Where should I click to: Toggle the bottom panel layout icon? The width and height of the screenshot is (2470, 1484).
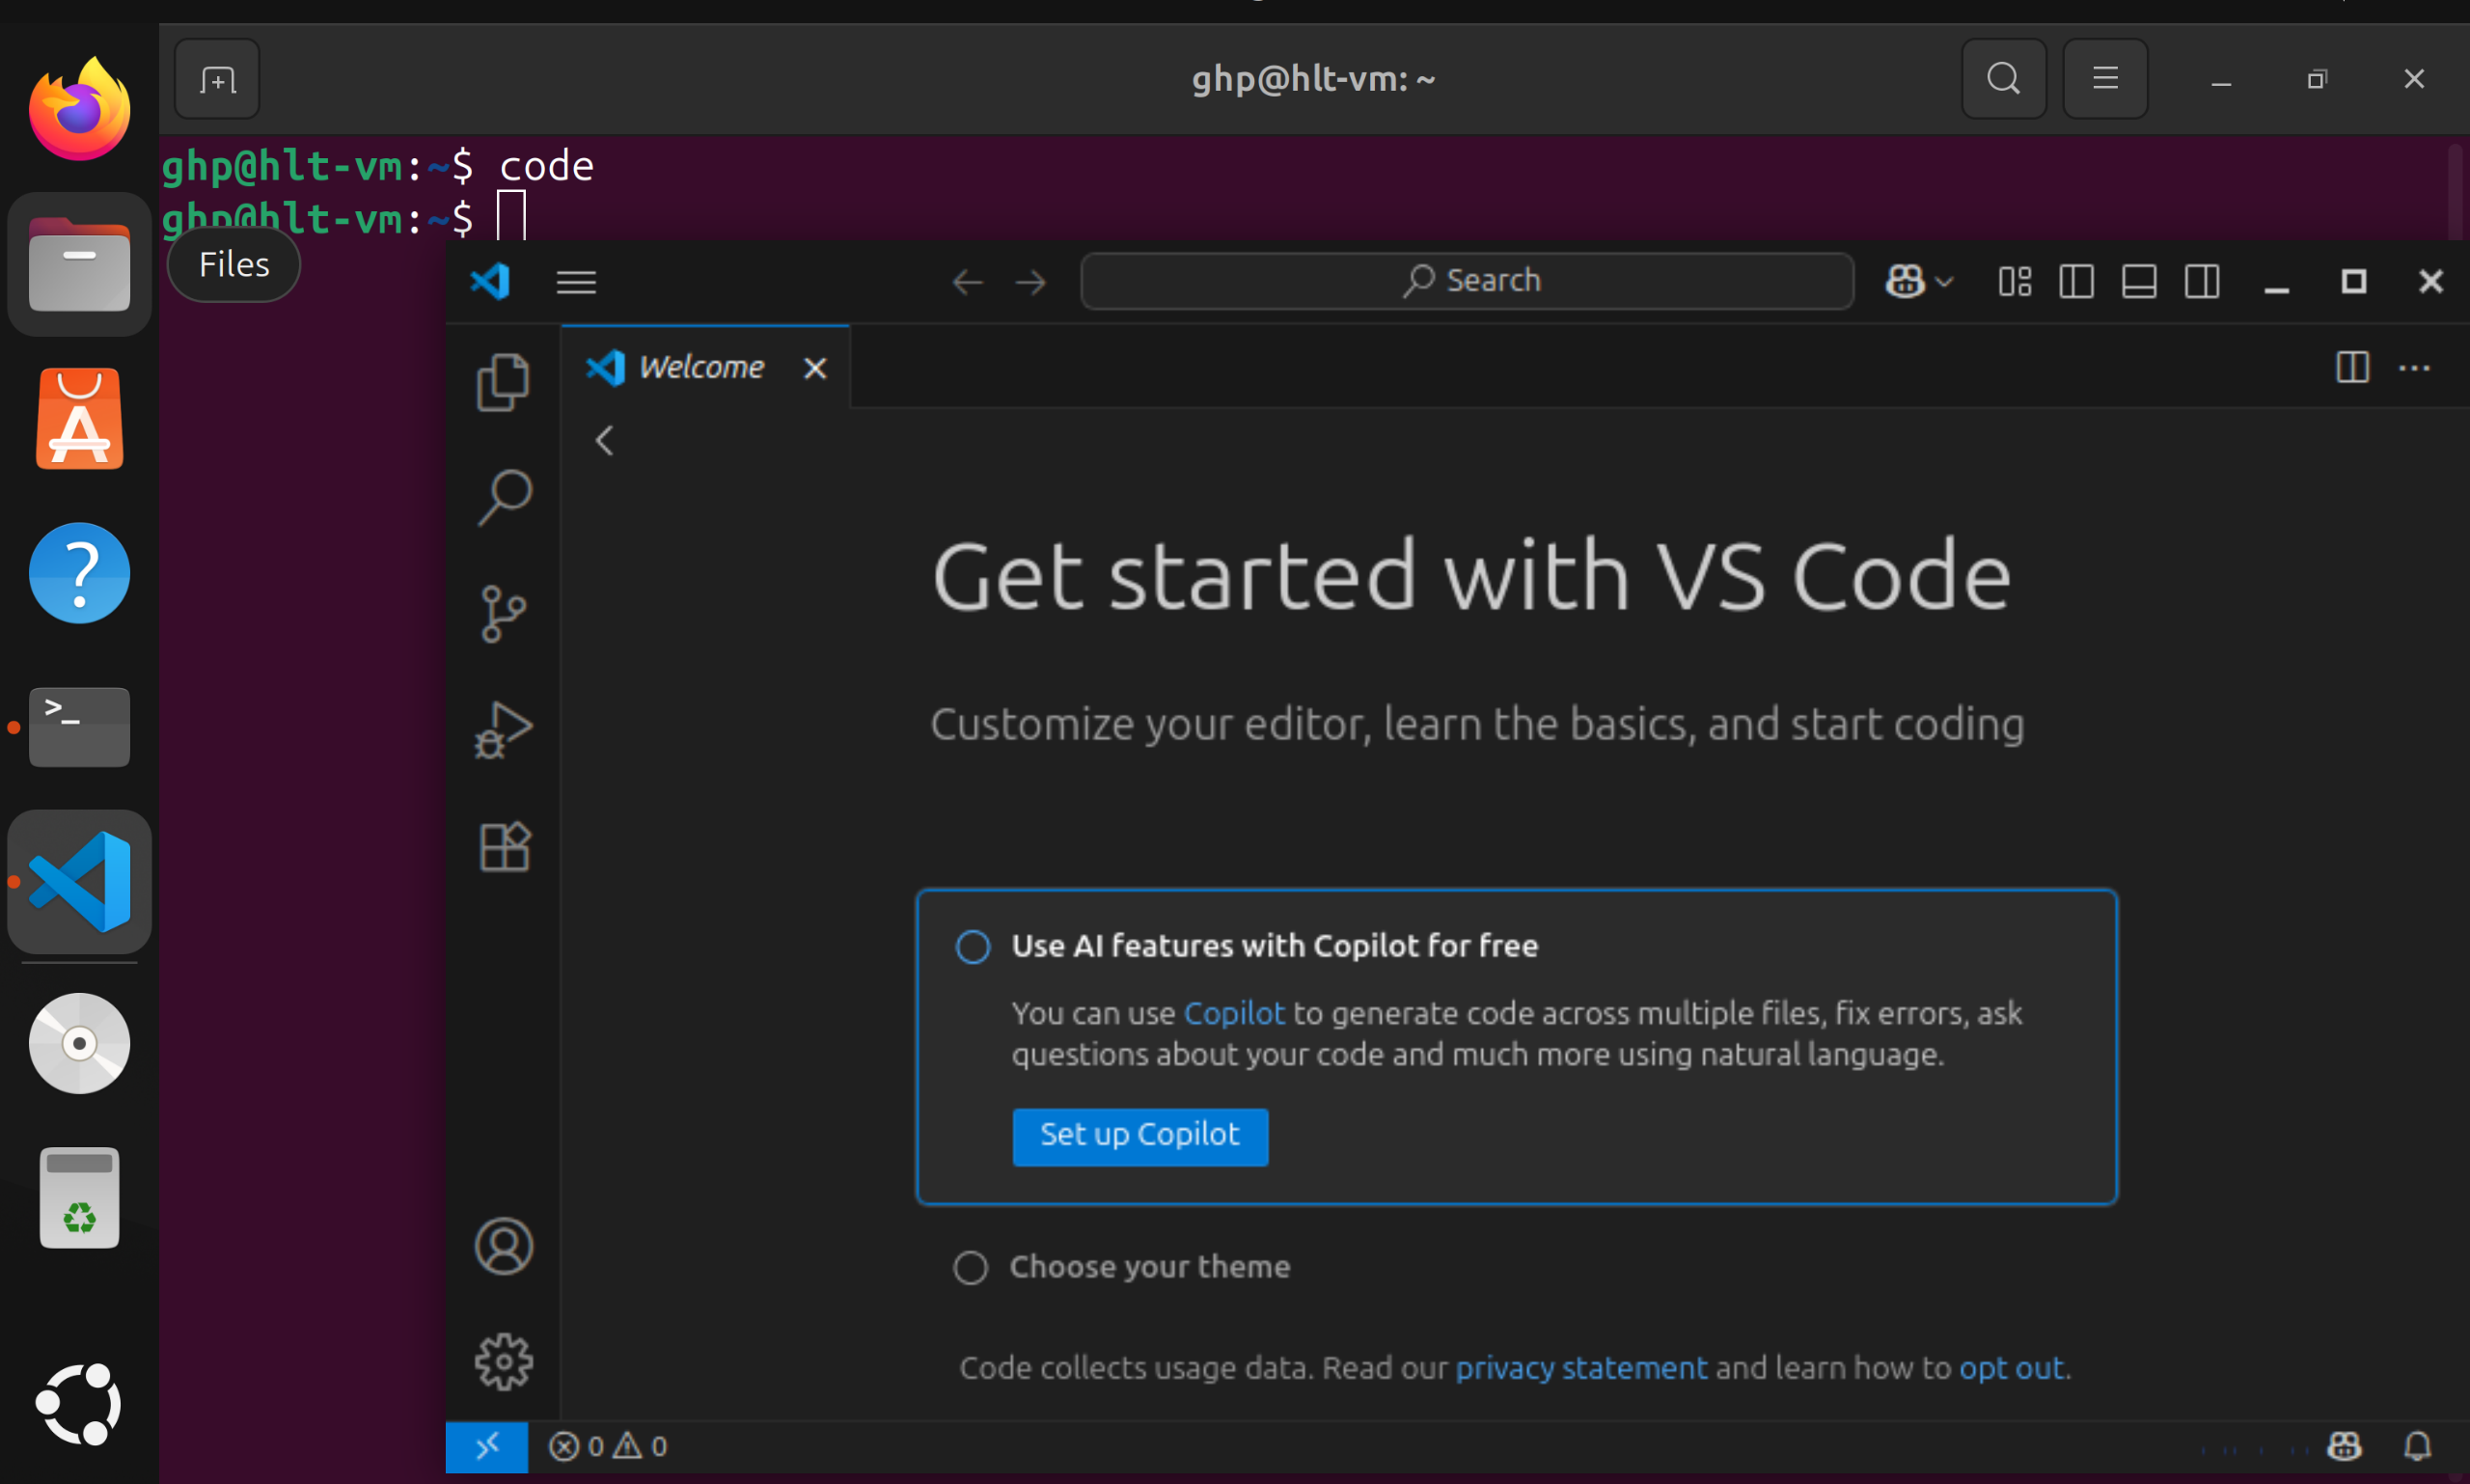tap(2139, 282)
